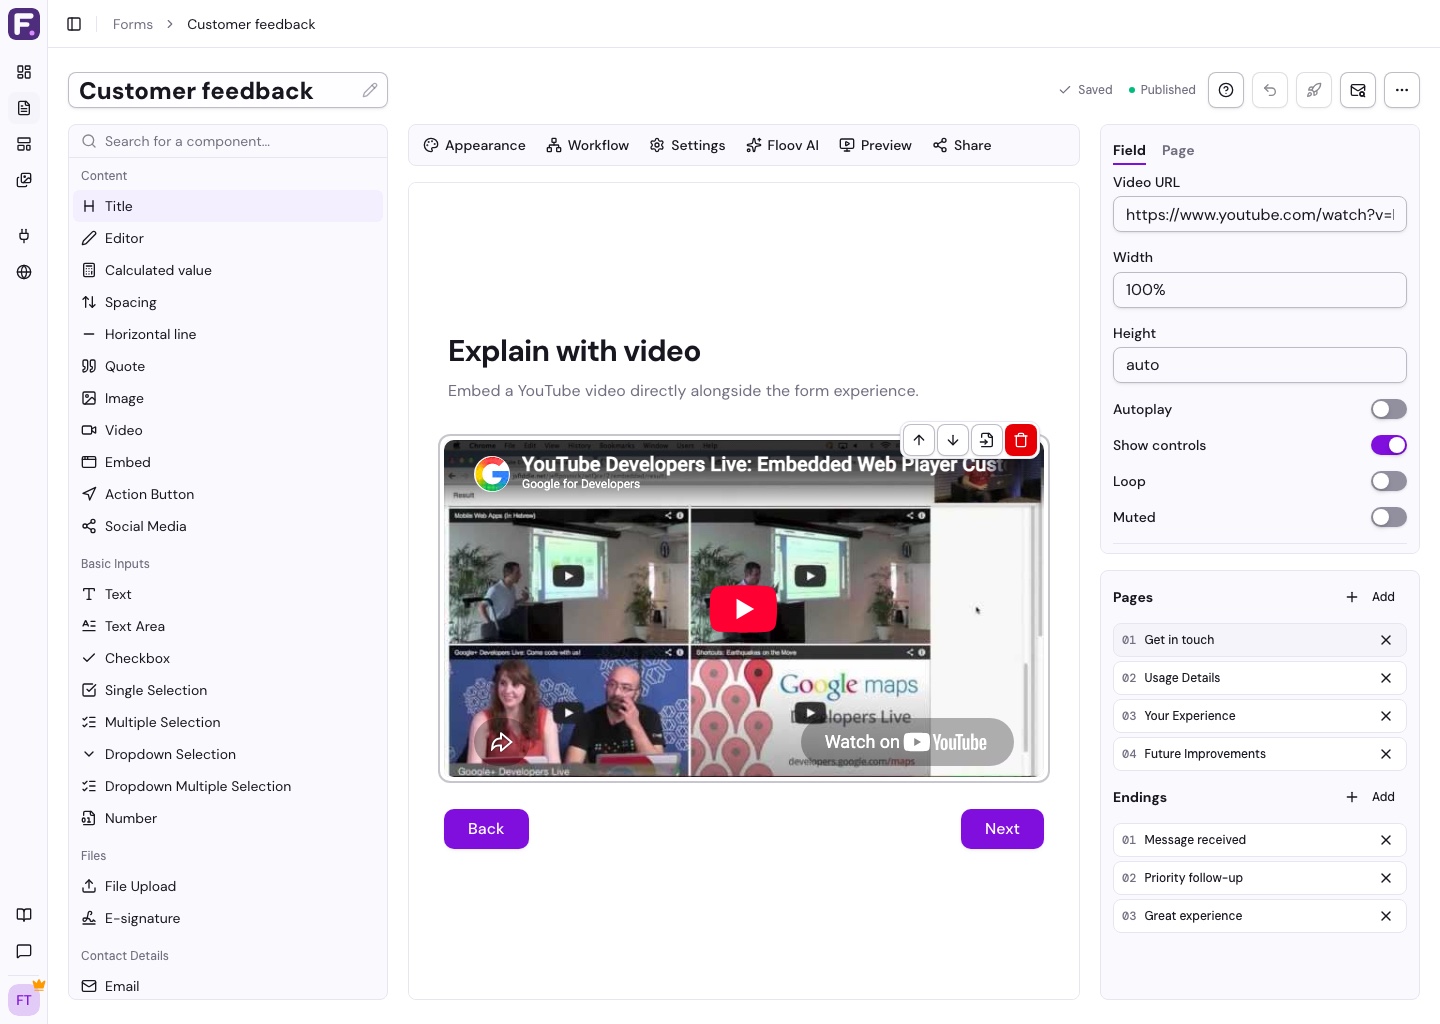Image resolution: width=1440 pixels, height=1024 pixels.
Task: Switch on the Muted toggle
Action: point(1389,517)
